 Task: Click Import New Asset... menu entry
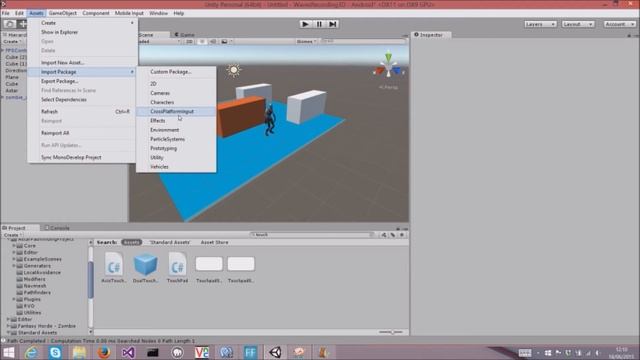82,63
